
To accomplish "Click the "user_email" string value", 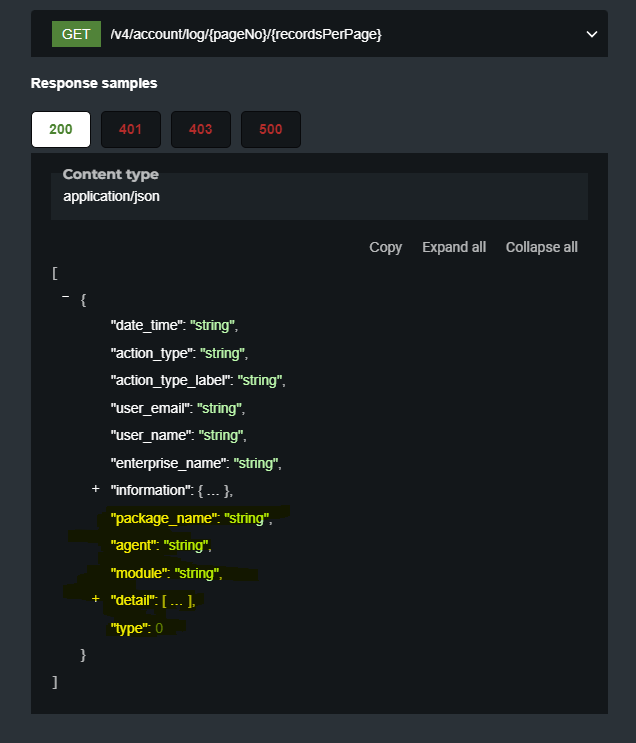I will (x=220, y=408).
